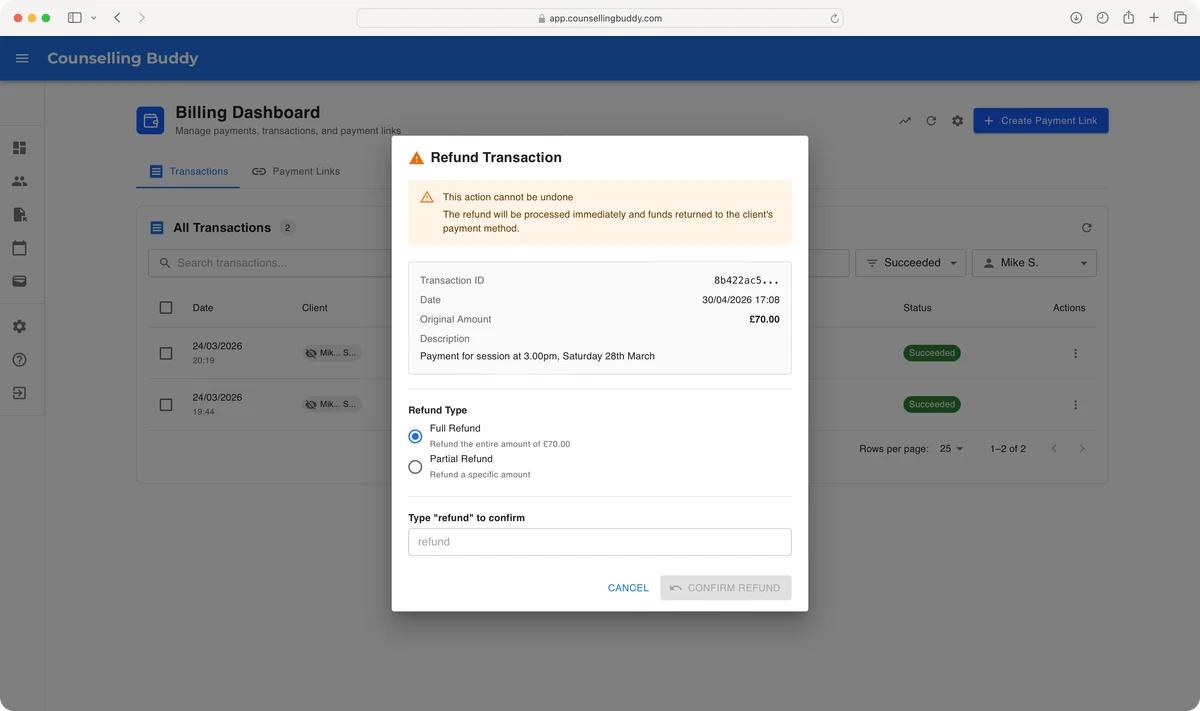Click the Billing Dashboard wallet icon
1200x711 pixels.
pyautogui.click(x=150, y=121)
